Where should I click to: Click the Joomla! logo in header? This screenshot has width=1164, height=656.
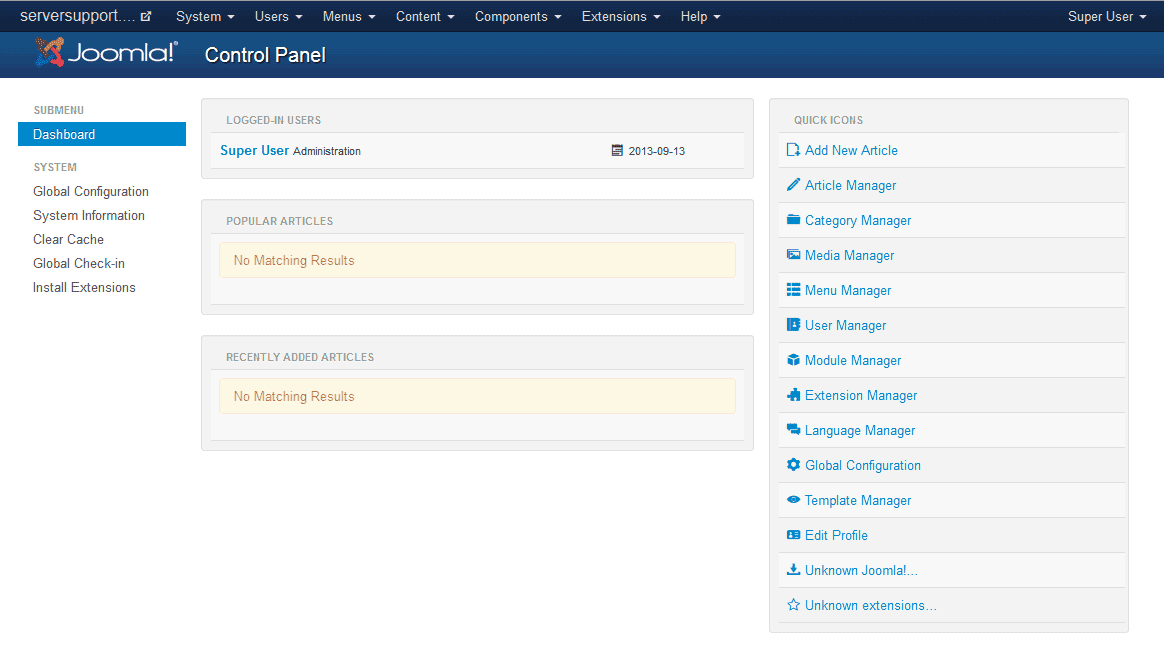click(x=106, y=53)
